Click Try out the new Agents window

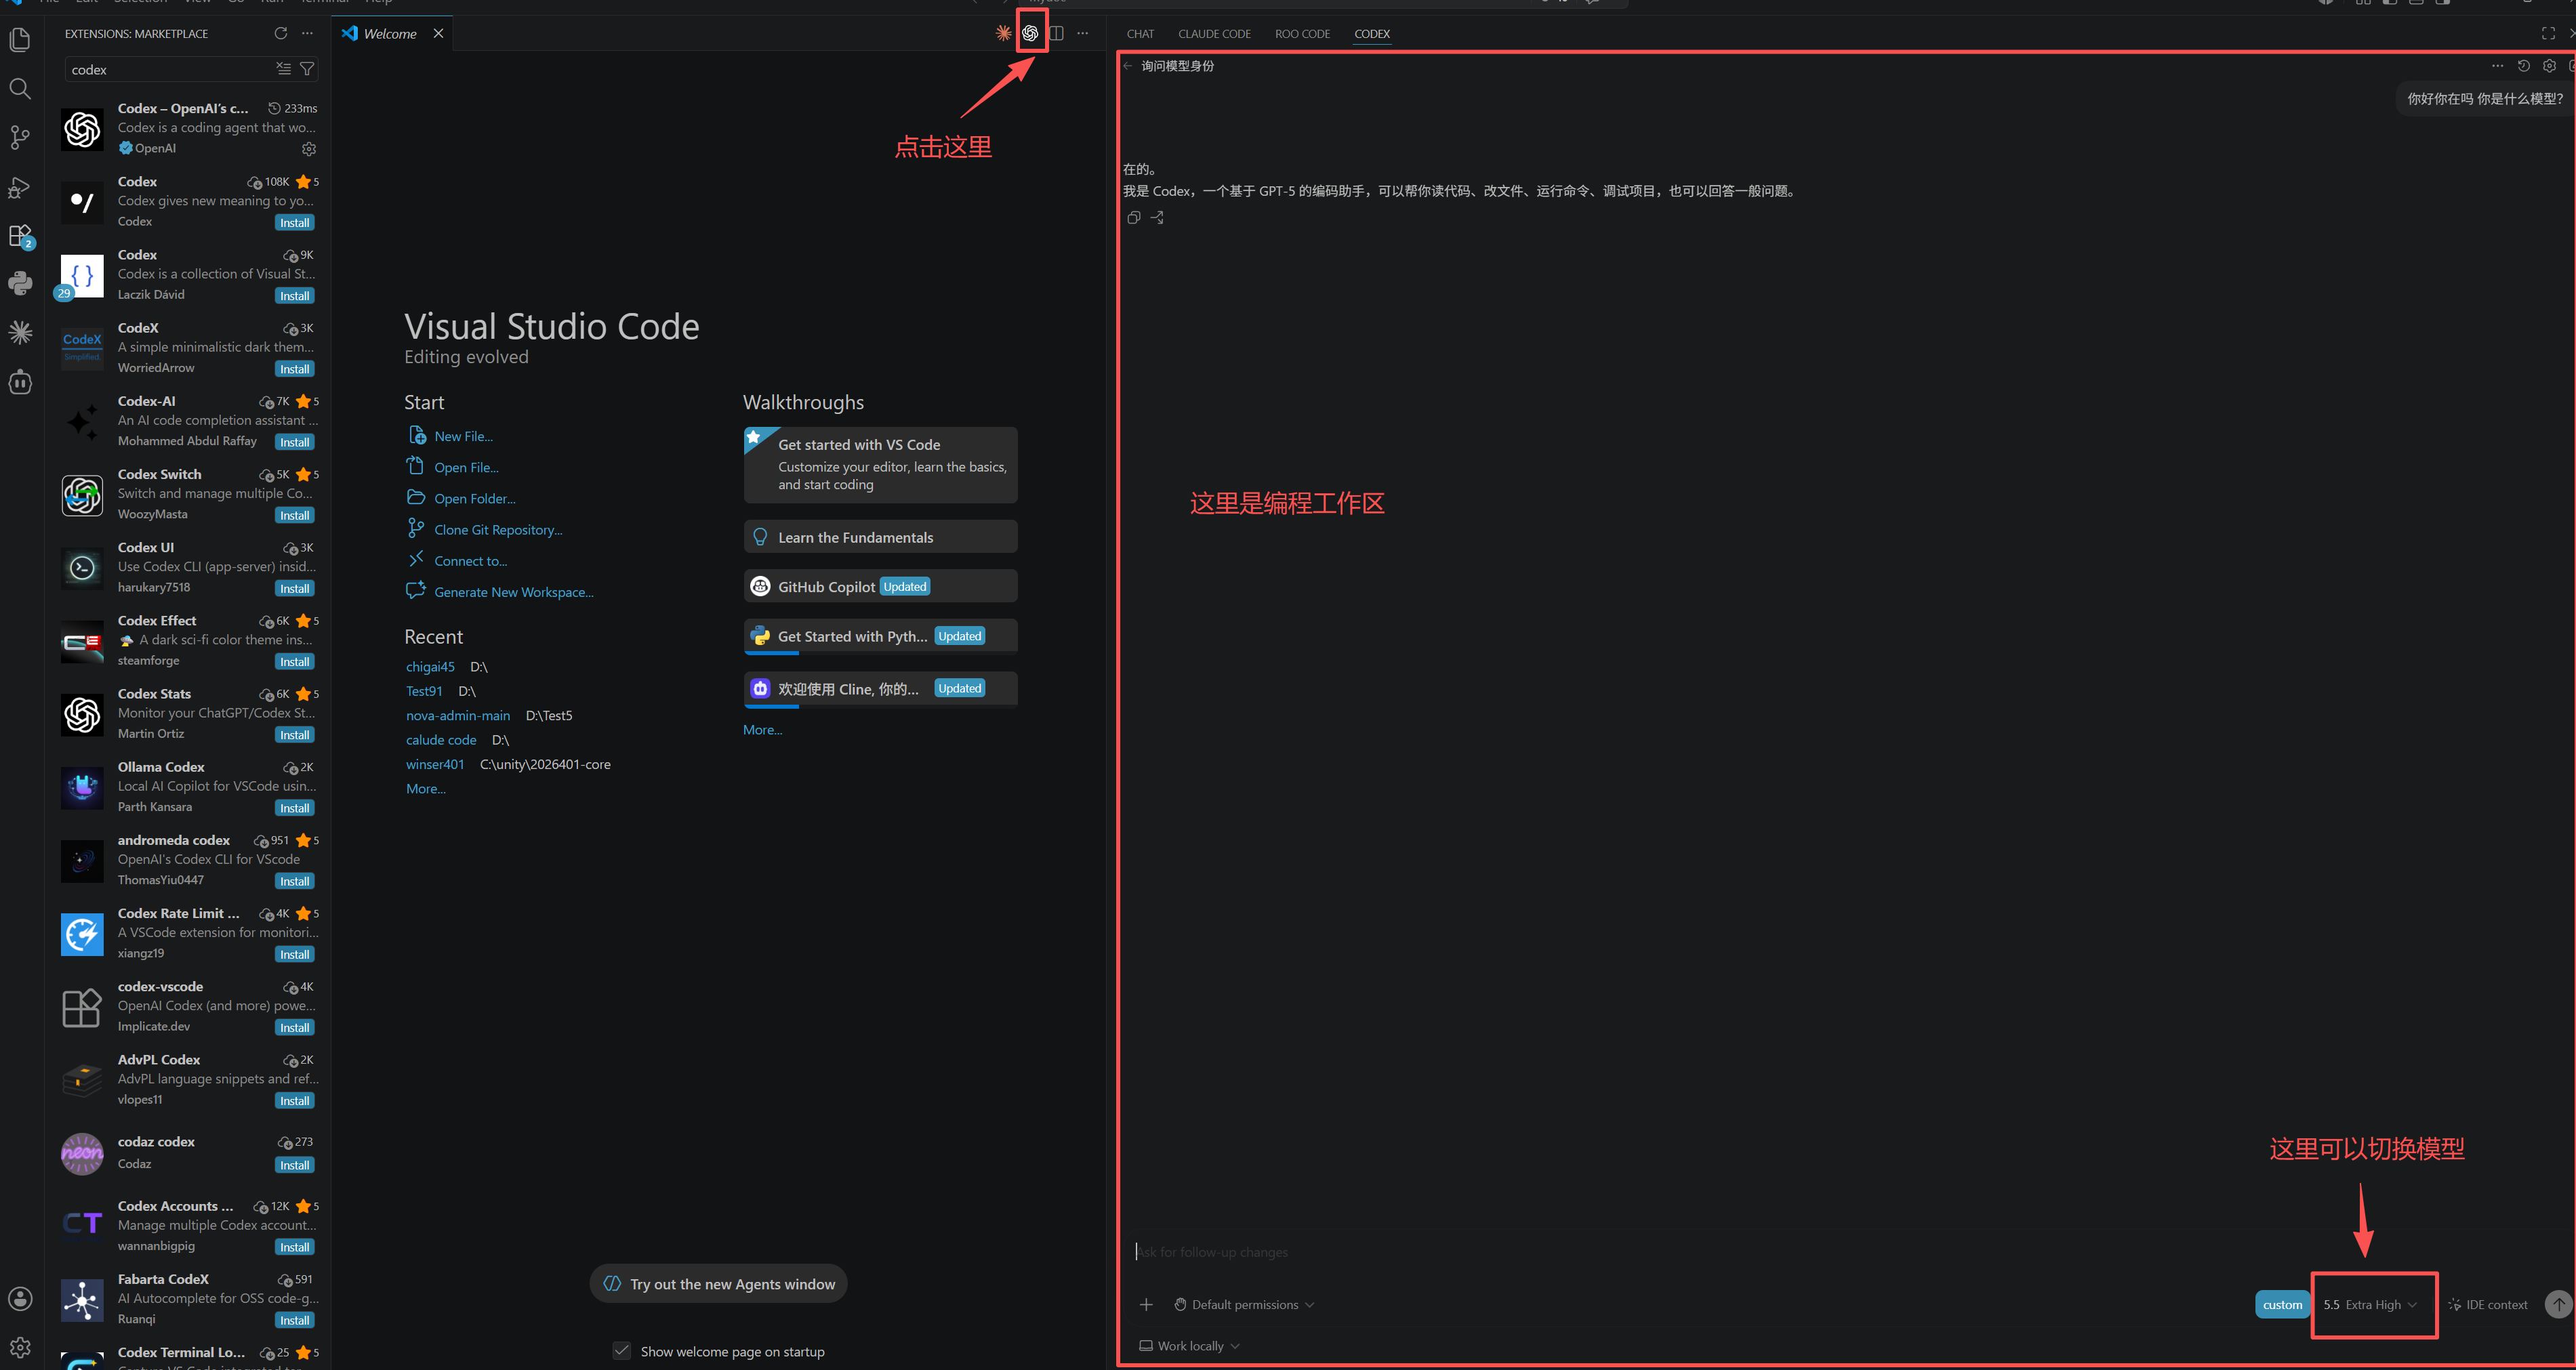pos(719,1284)
